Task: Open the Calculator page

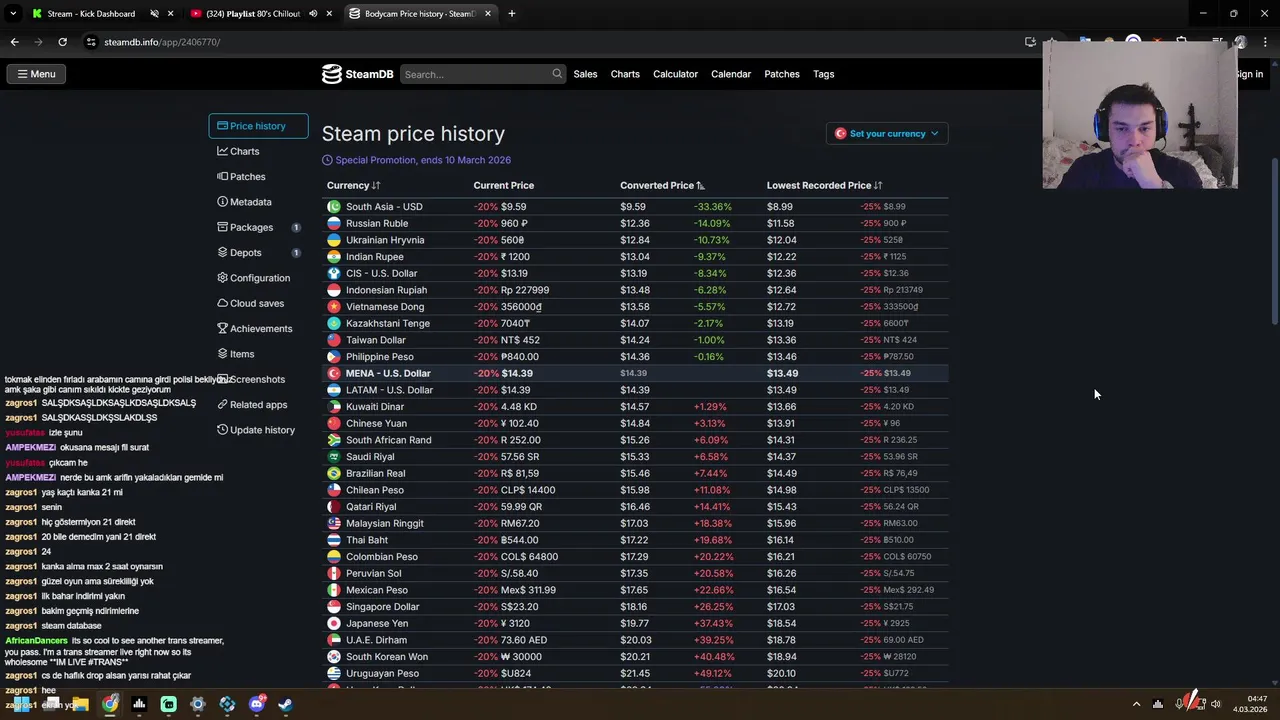Action: tap(675, 74)
